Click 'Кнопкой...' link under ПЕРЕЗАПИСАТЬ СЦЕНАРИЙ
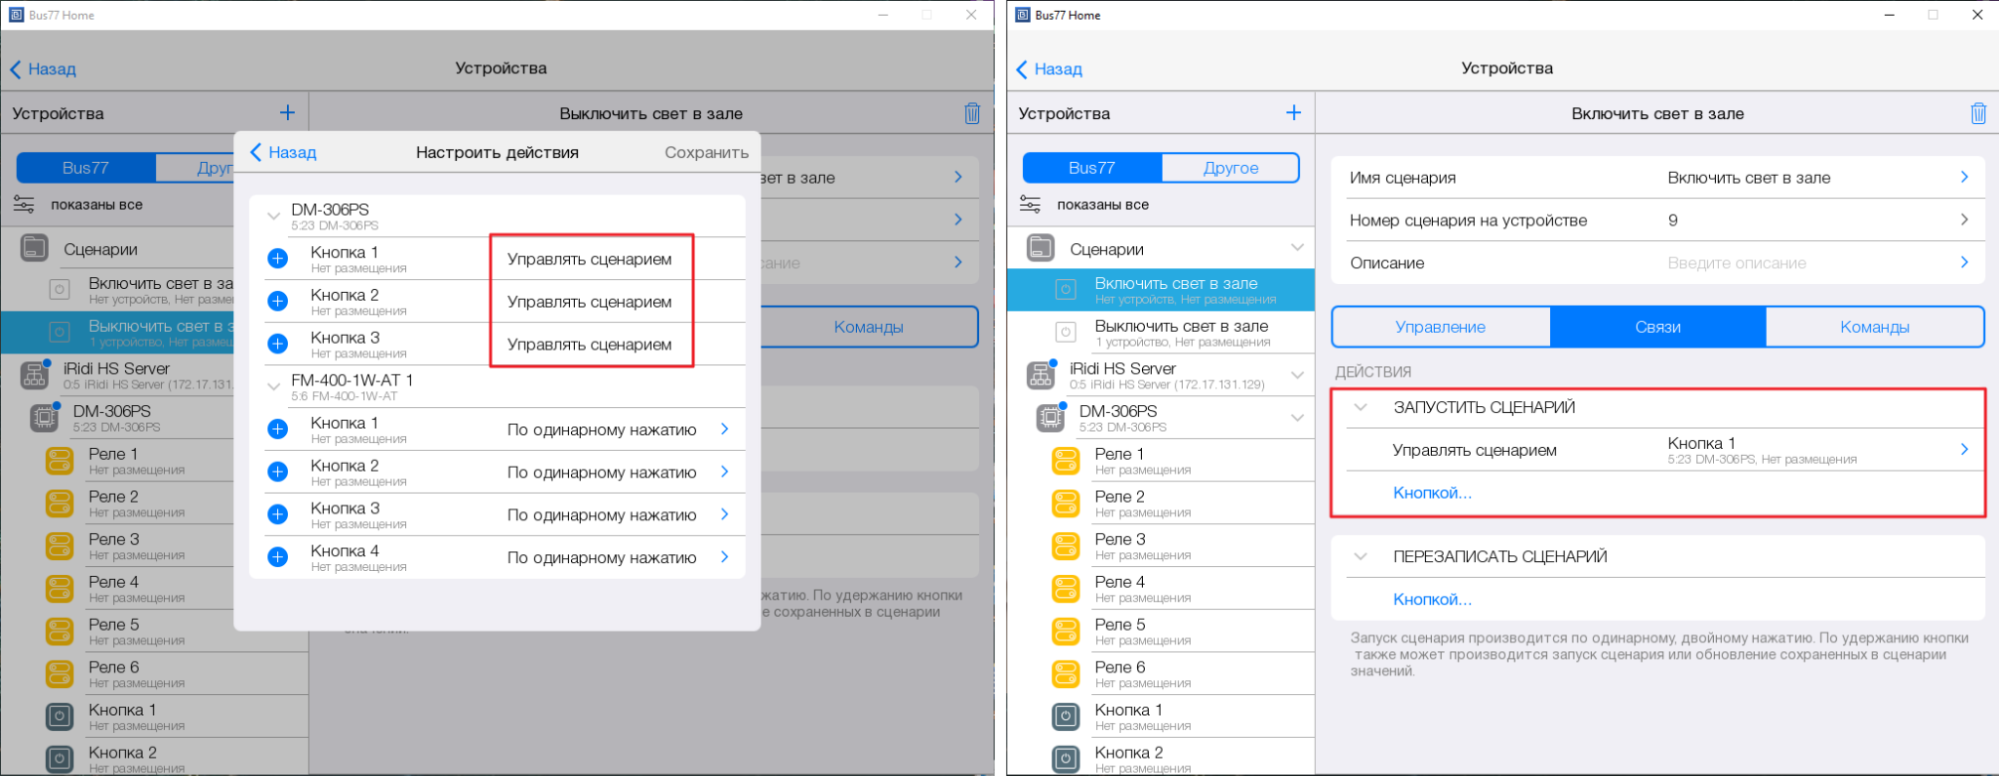The image size is (1999, 776). tap(1432, 599)
